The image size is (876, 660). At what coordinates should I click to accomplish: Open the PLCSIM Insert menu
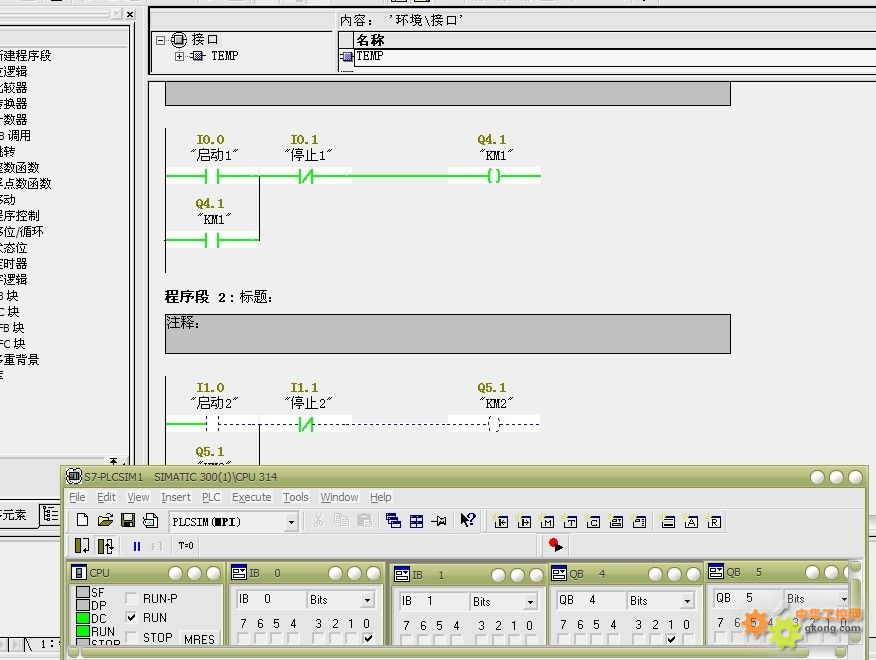click(x=176, y=497)
